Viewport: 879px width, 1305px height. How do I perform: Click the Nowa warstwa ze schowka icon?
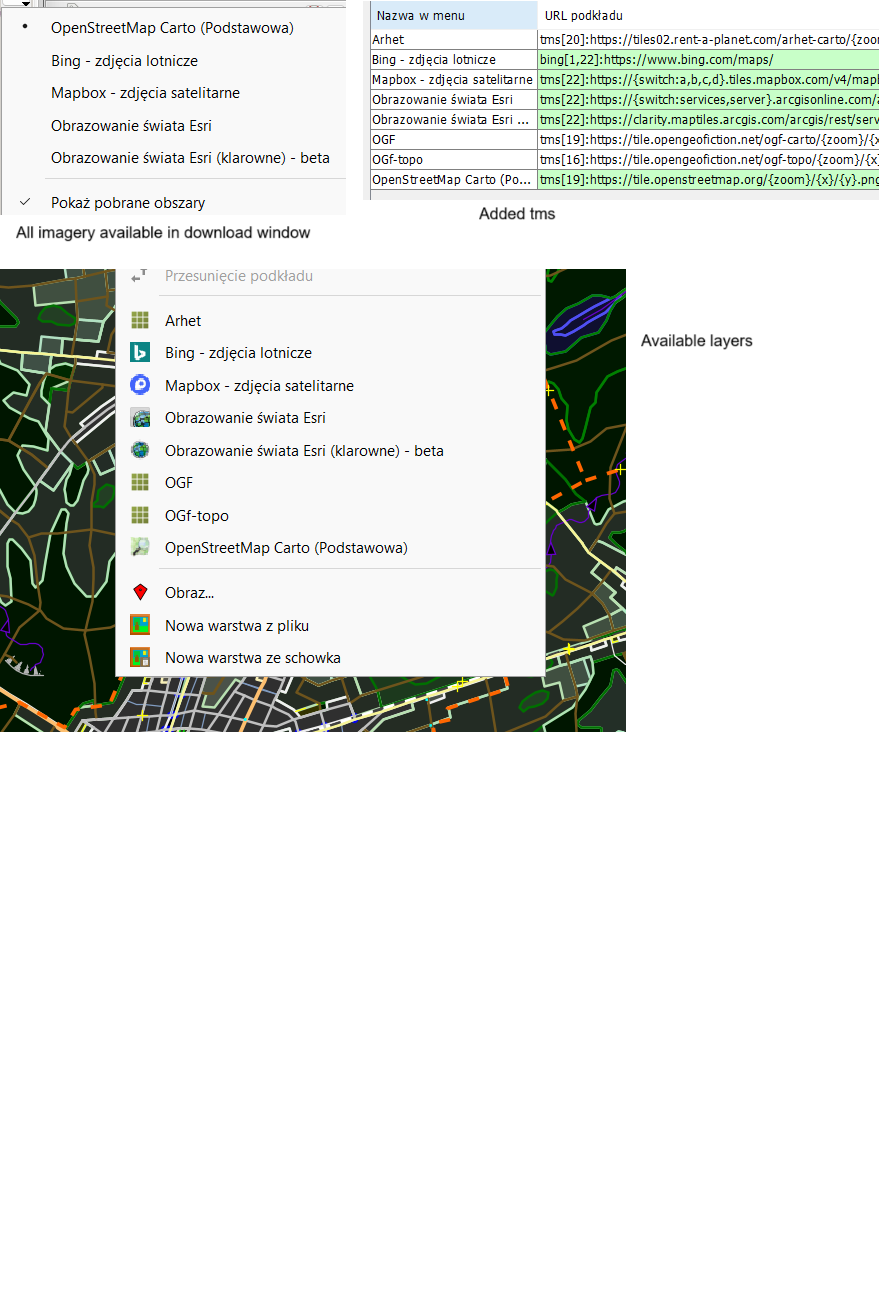(x=141, y=658)
